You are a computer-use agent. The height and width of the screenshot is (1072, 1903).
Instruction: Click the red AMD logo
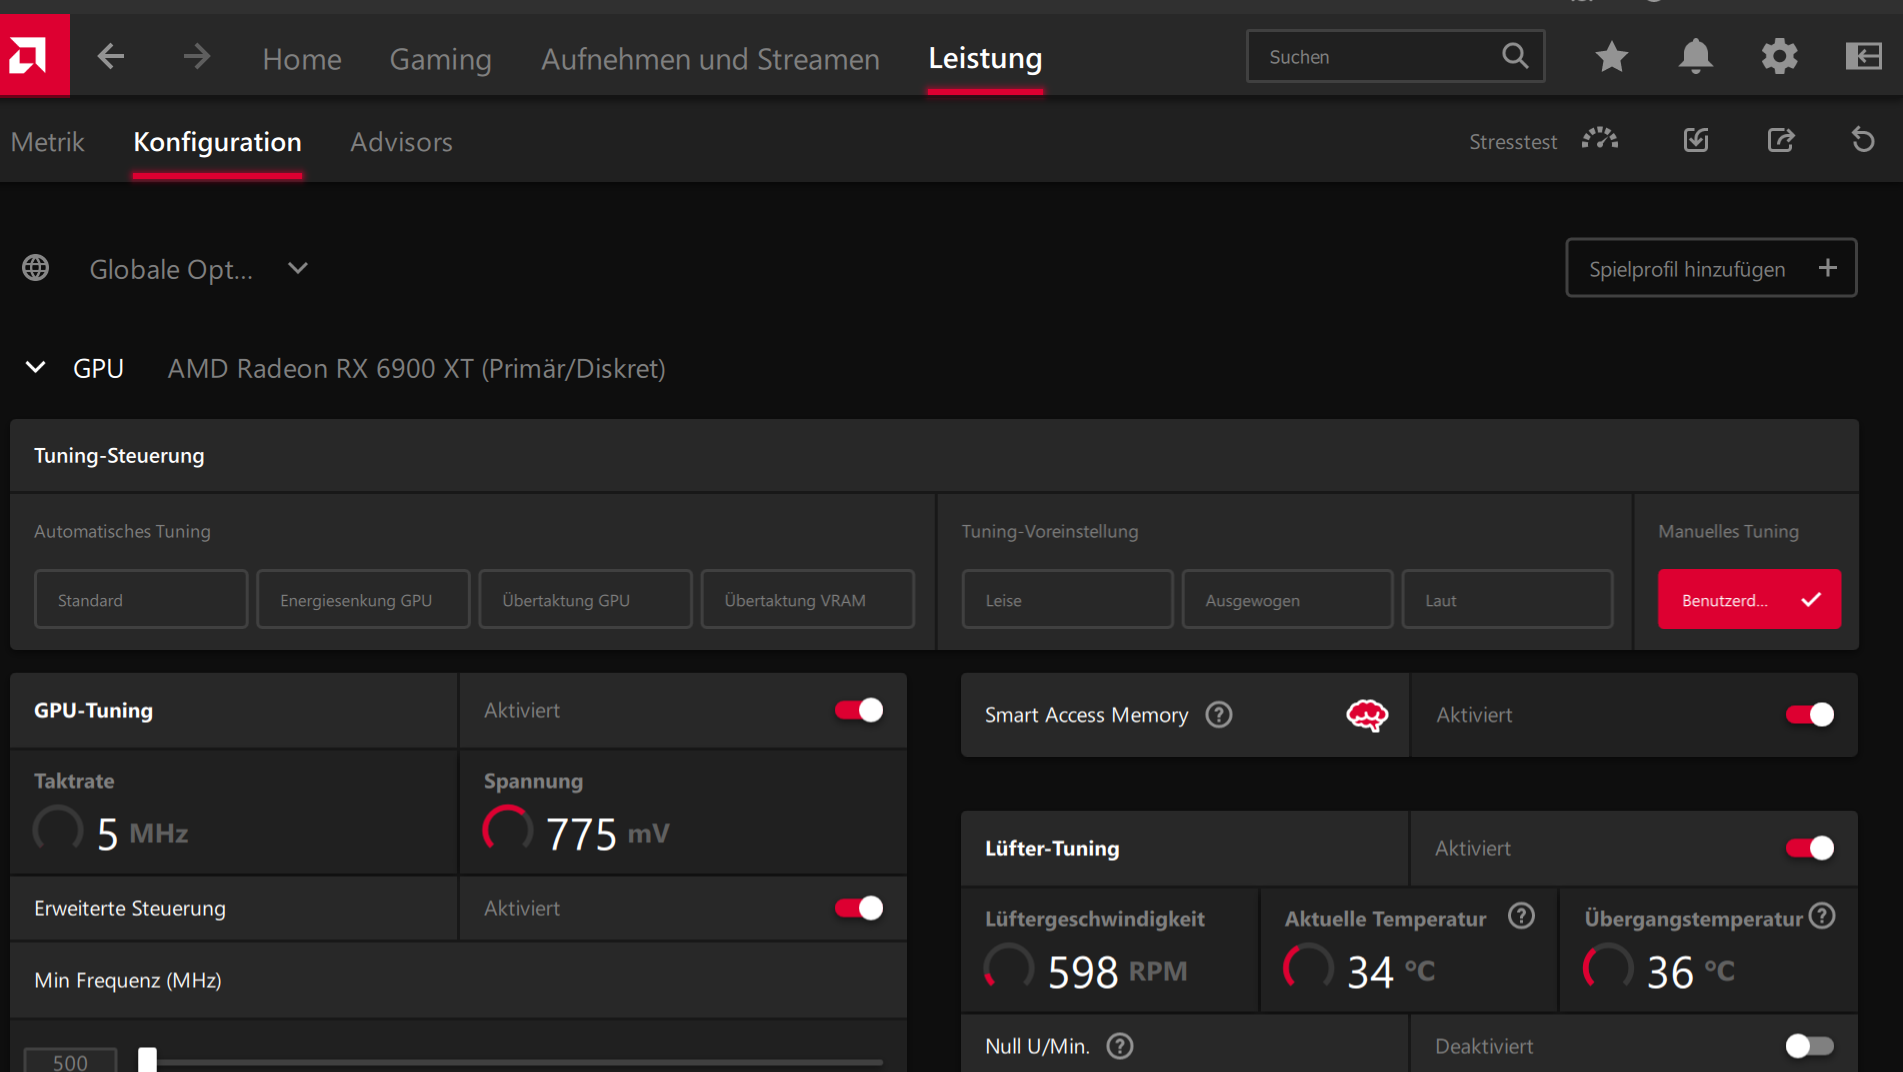(x=34, y=54)
